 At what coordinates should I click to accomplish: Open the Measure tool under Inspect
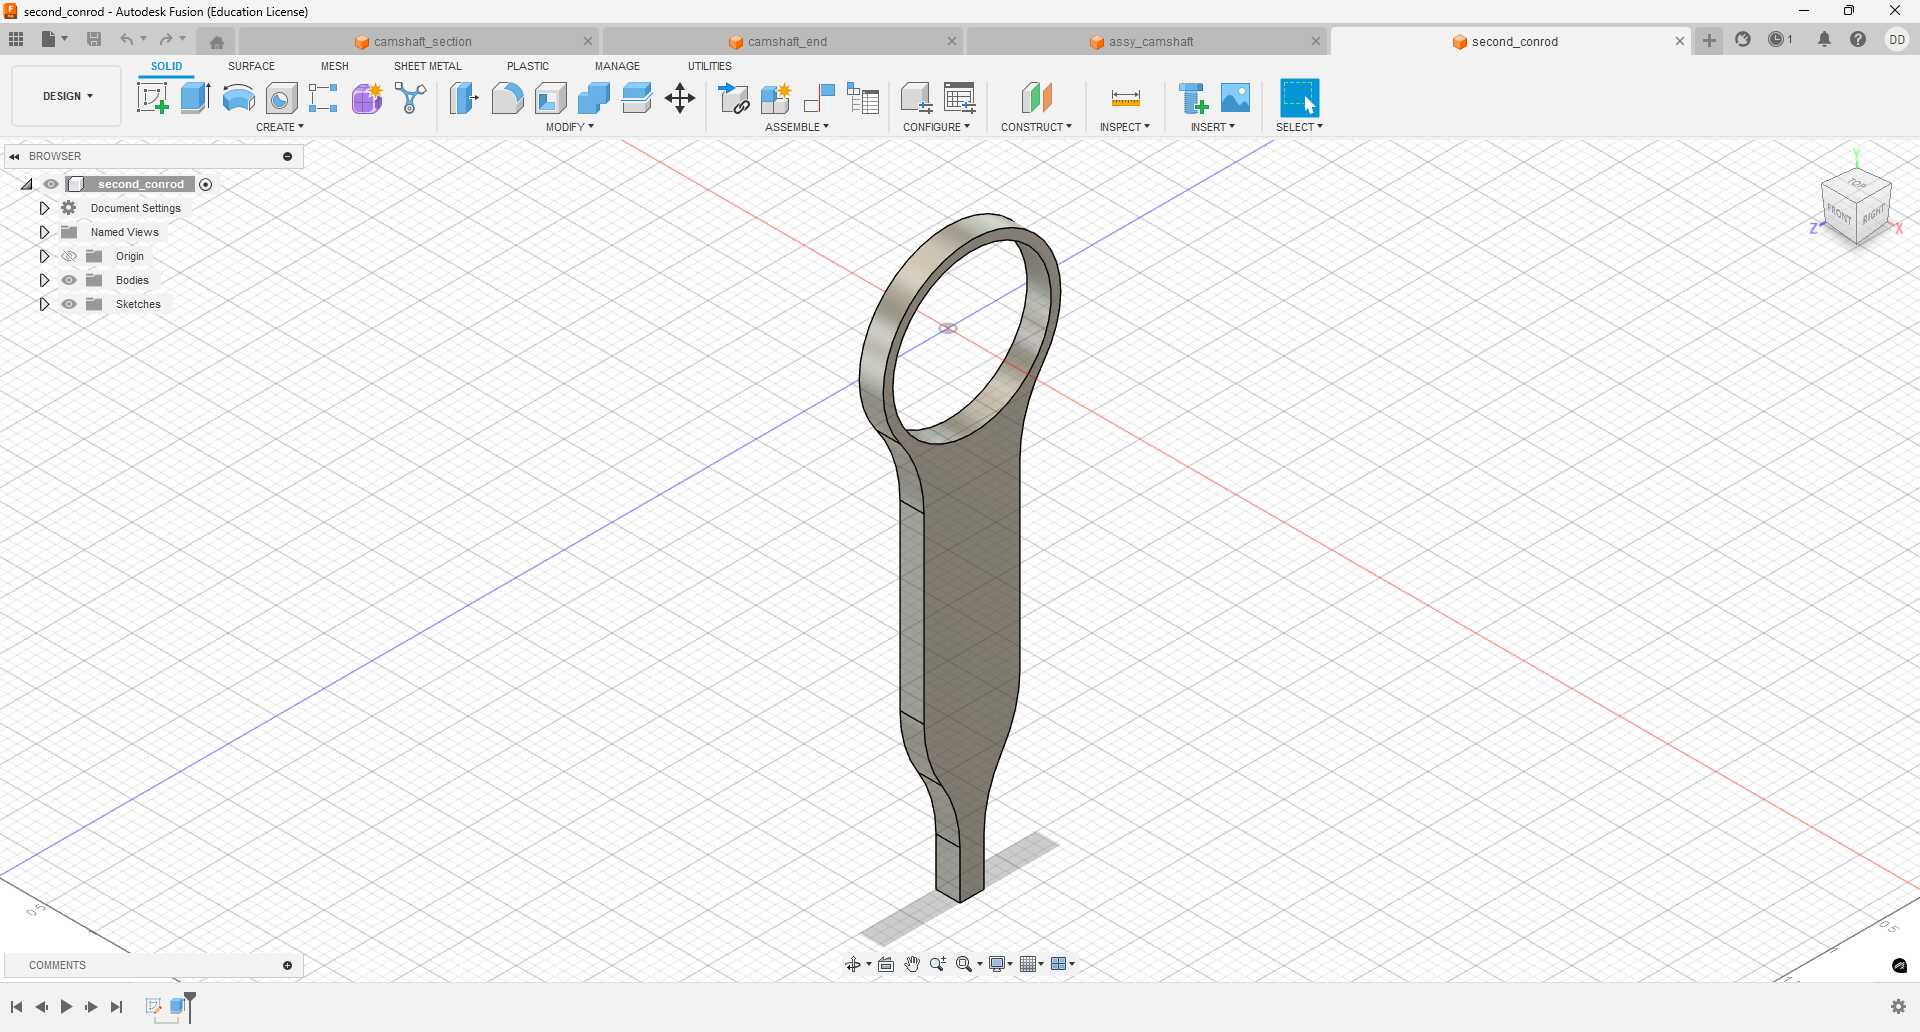1124,97
